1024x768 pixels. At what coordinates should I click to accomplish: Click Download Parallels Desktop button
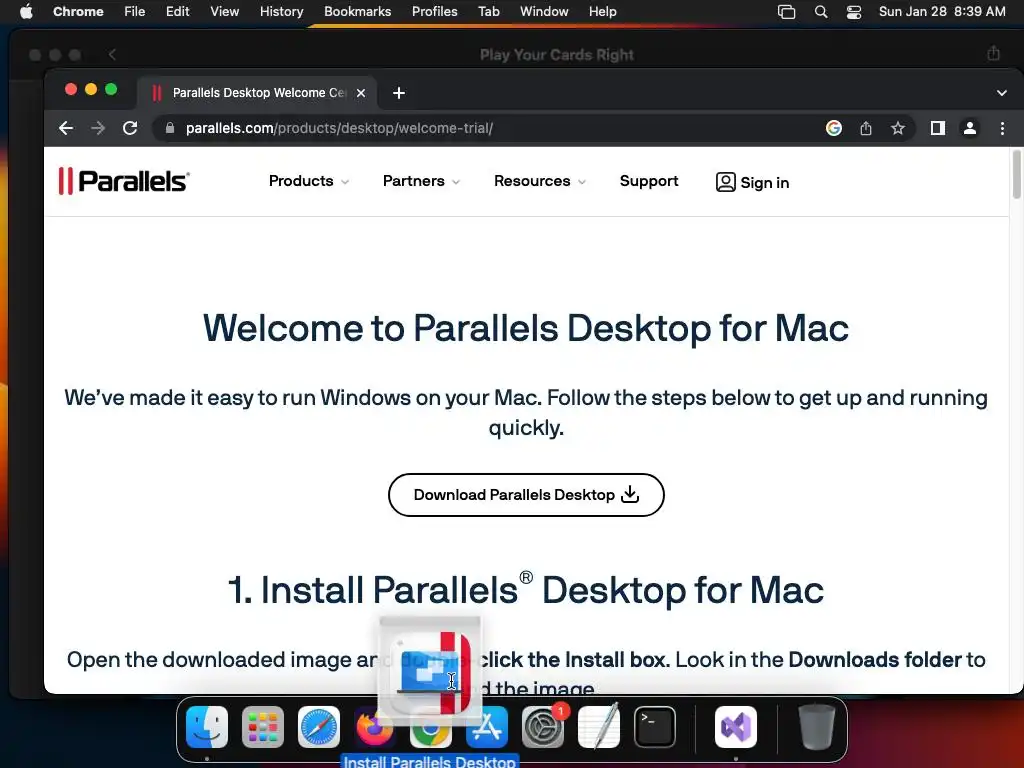pos(526,494)
